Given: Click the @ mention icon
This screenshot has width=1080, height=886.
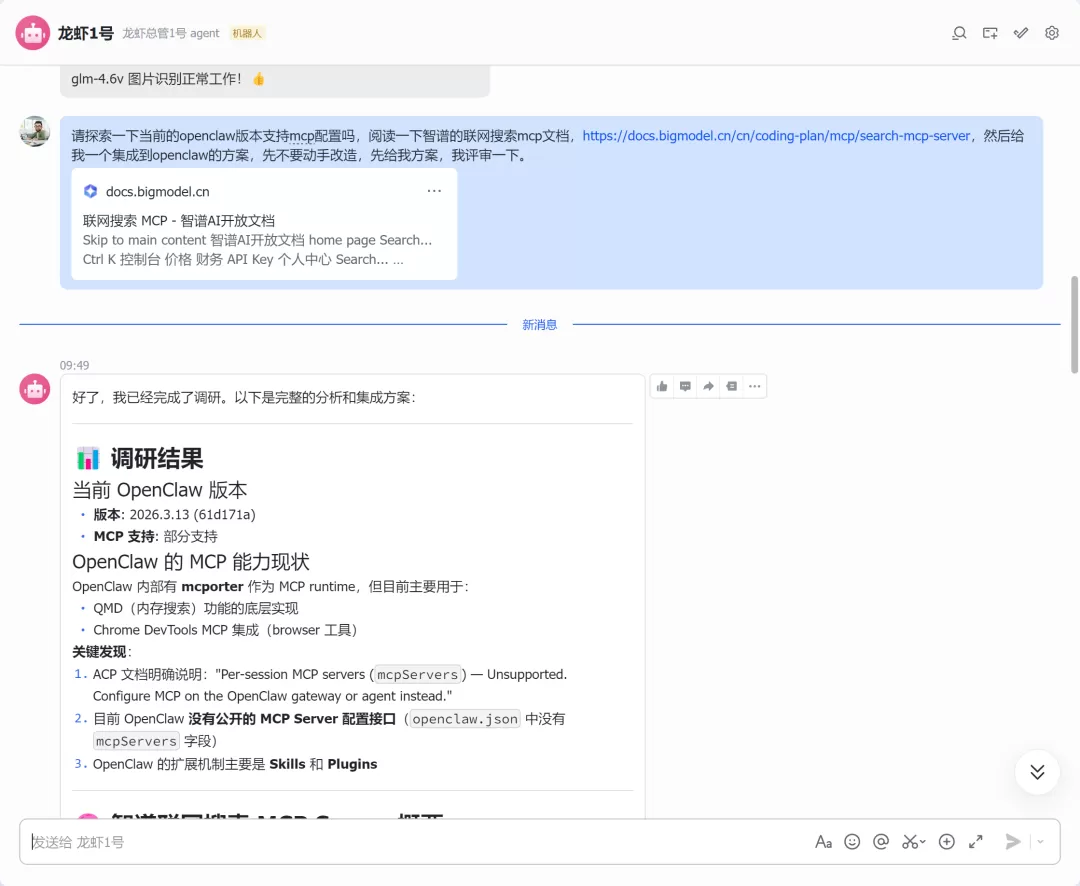Looking at the screenshot, I should point(881,842).
